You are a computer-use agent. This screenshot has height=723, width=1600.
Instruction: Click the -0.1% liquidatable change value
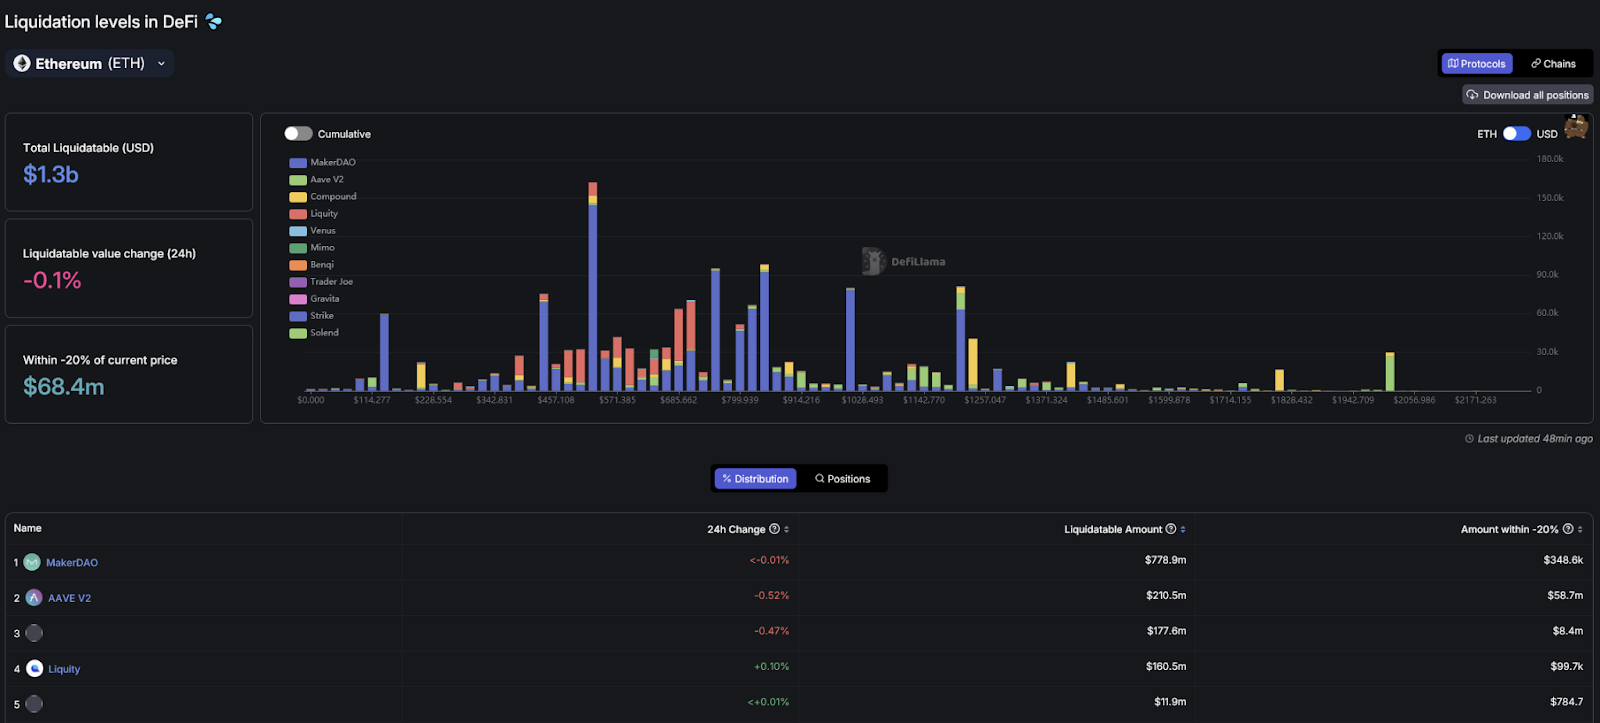[52, 280]
